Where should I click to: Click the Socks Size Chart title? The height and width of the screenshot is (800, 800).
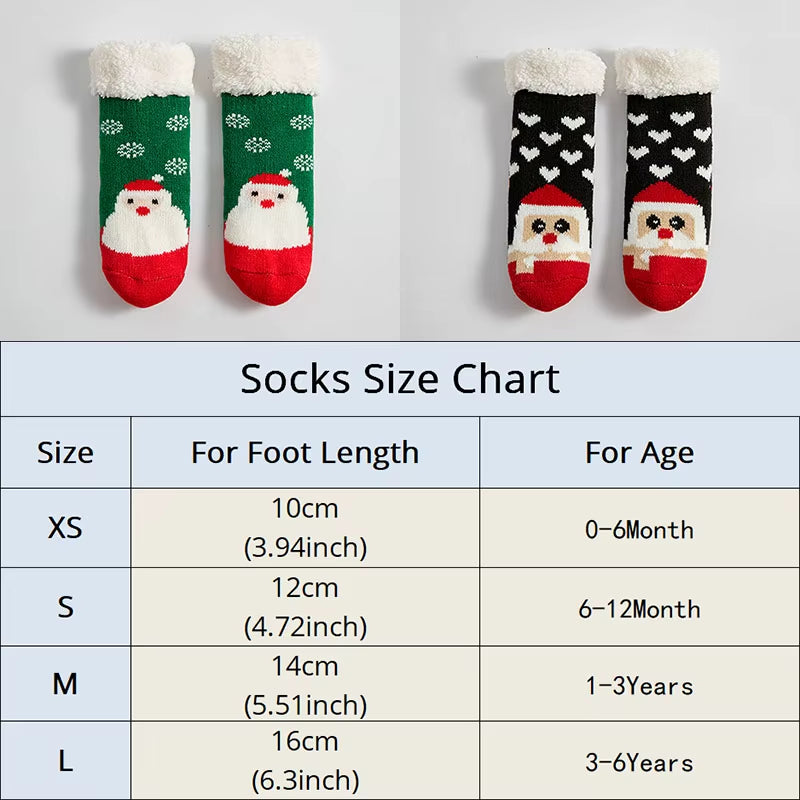click(x=400, y=379)
